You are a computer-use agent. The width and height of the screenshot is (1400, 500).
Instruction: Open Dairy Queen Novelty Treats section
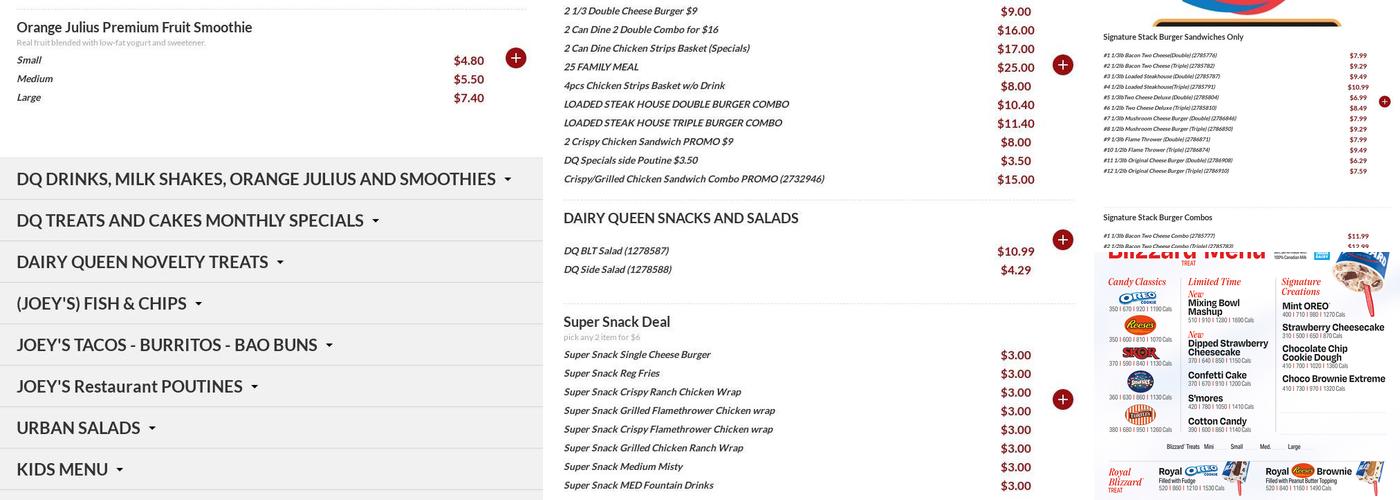[x=150, y=262]
